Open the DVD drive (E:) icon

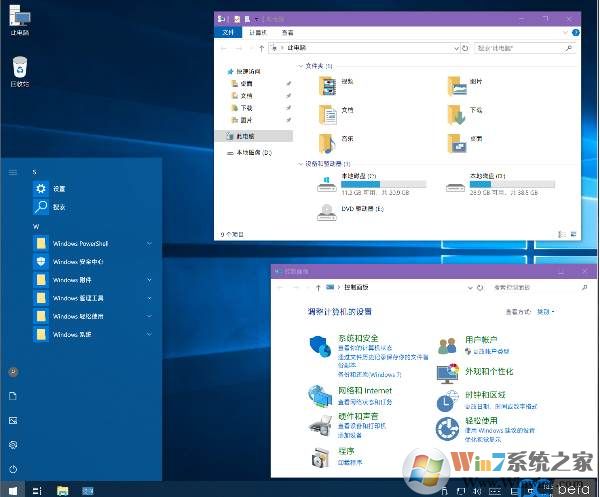pyautogui.click(x=327, y=210)
